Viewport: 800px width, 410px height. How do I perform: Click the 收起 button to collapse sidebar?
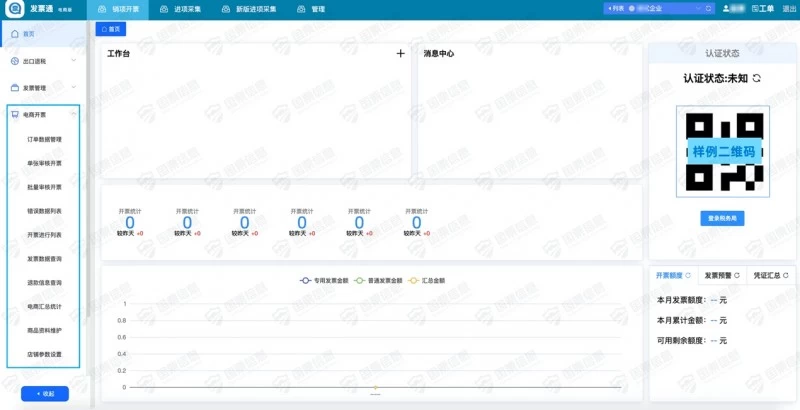click(x=44, y=394)
